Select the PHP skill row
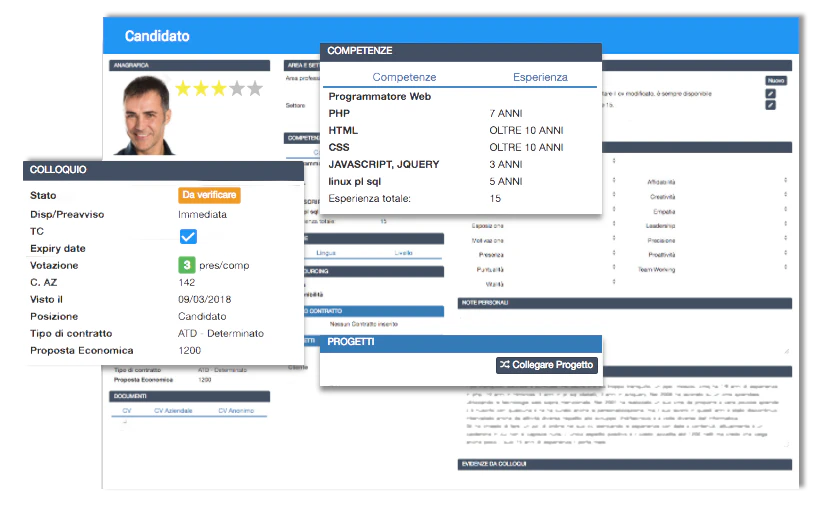Image resolution: width=826 pixels, height=513 pixels. tap(461, 113)
